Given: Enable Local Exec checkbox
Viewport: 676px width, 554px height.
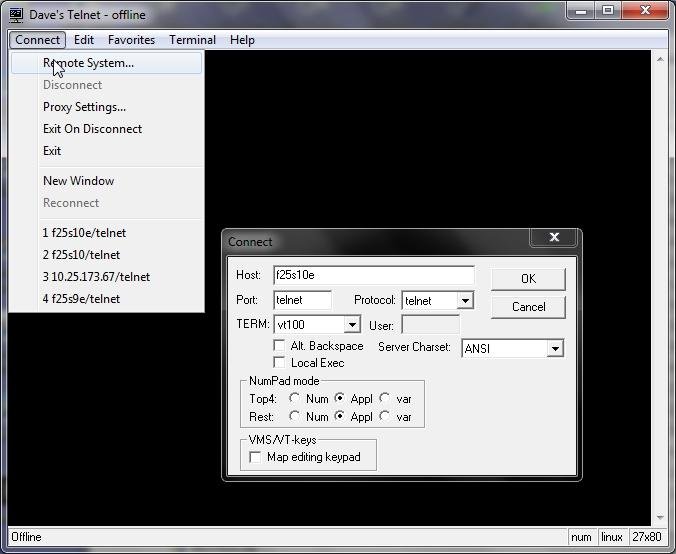Looking at the screenshot, I should [279, 363].
